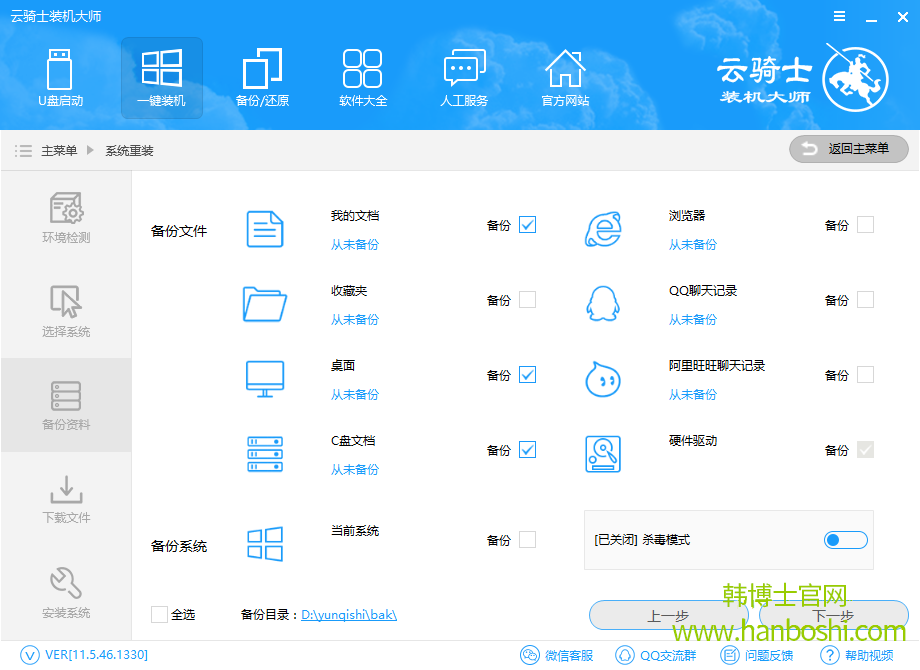Visit the 官方网站 home icon
920x670 pixels.
[x=565, y=78]
